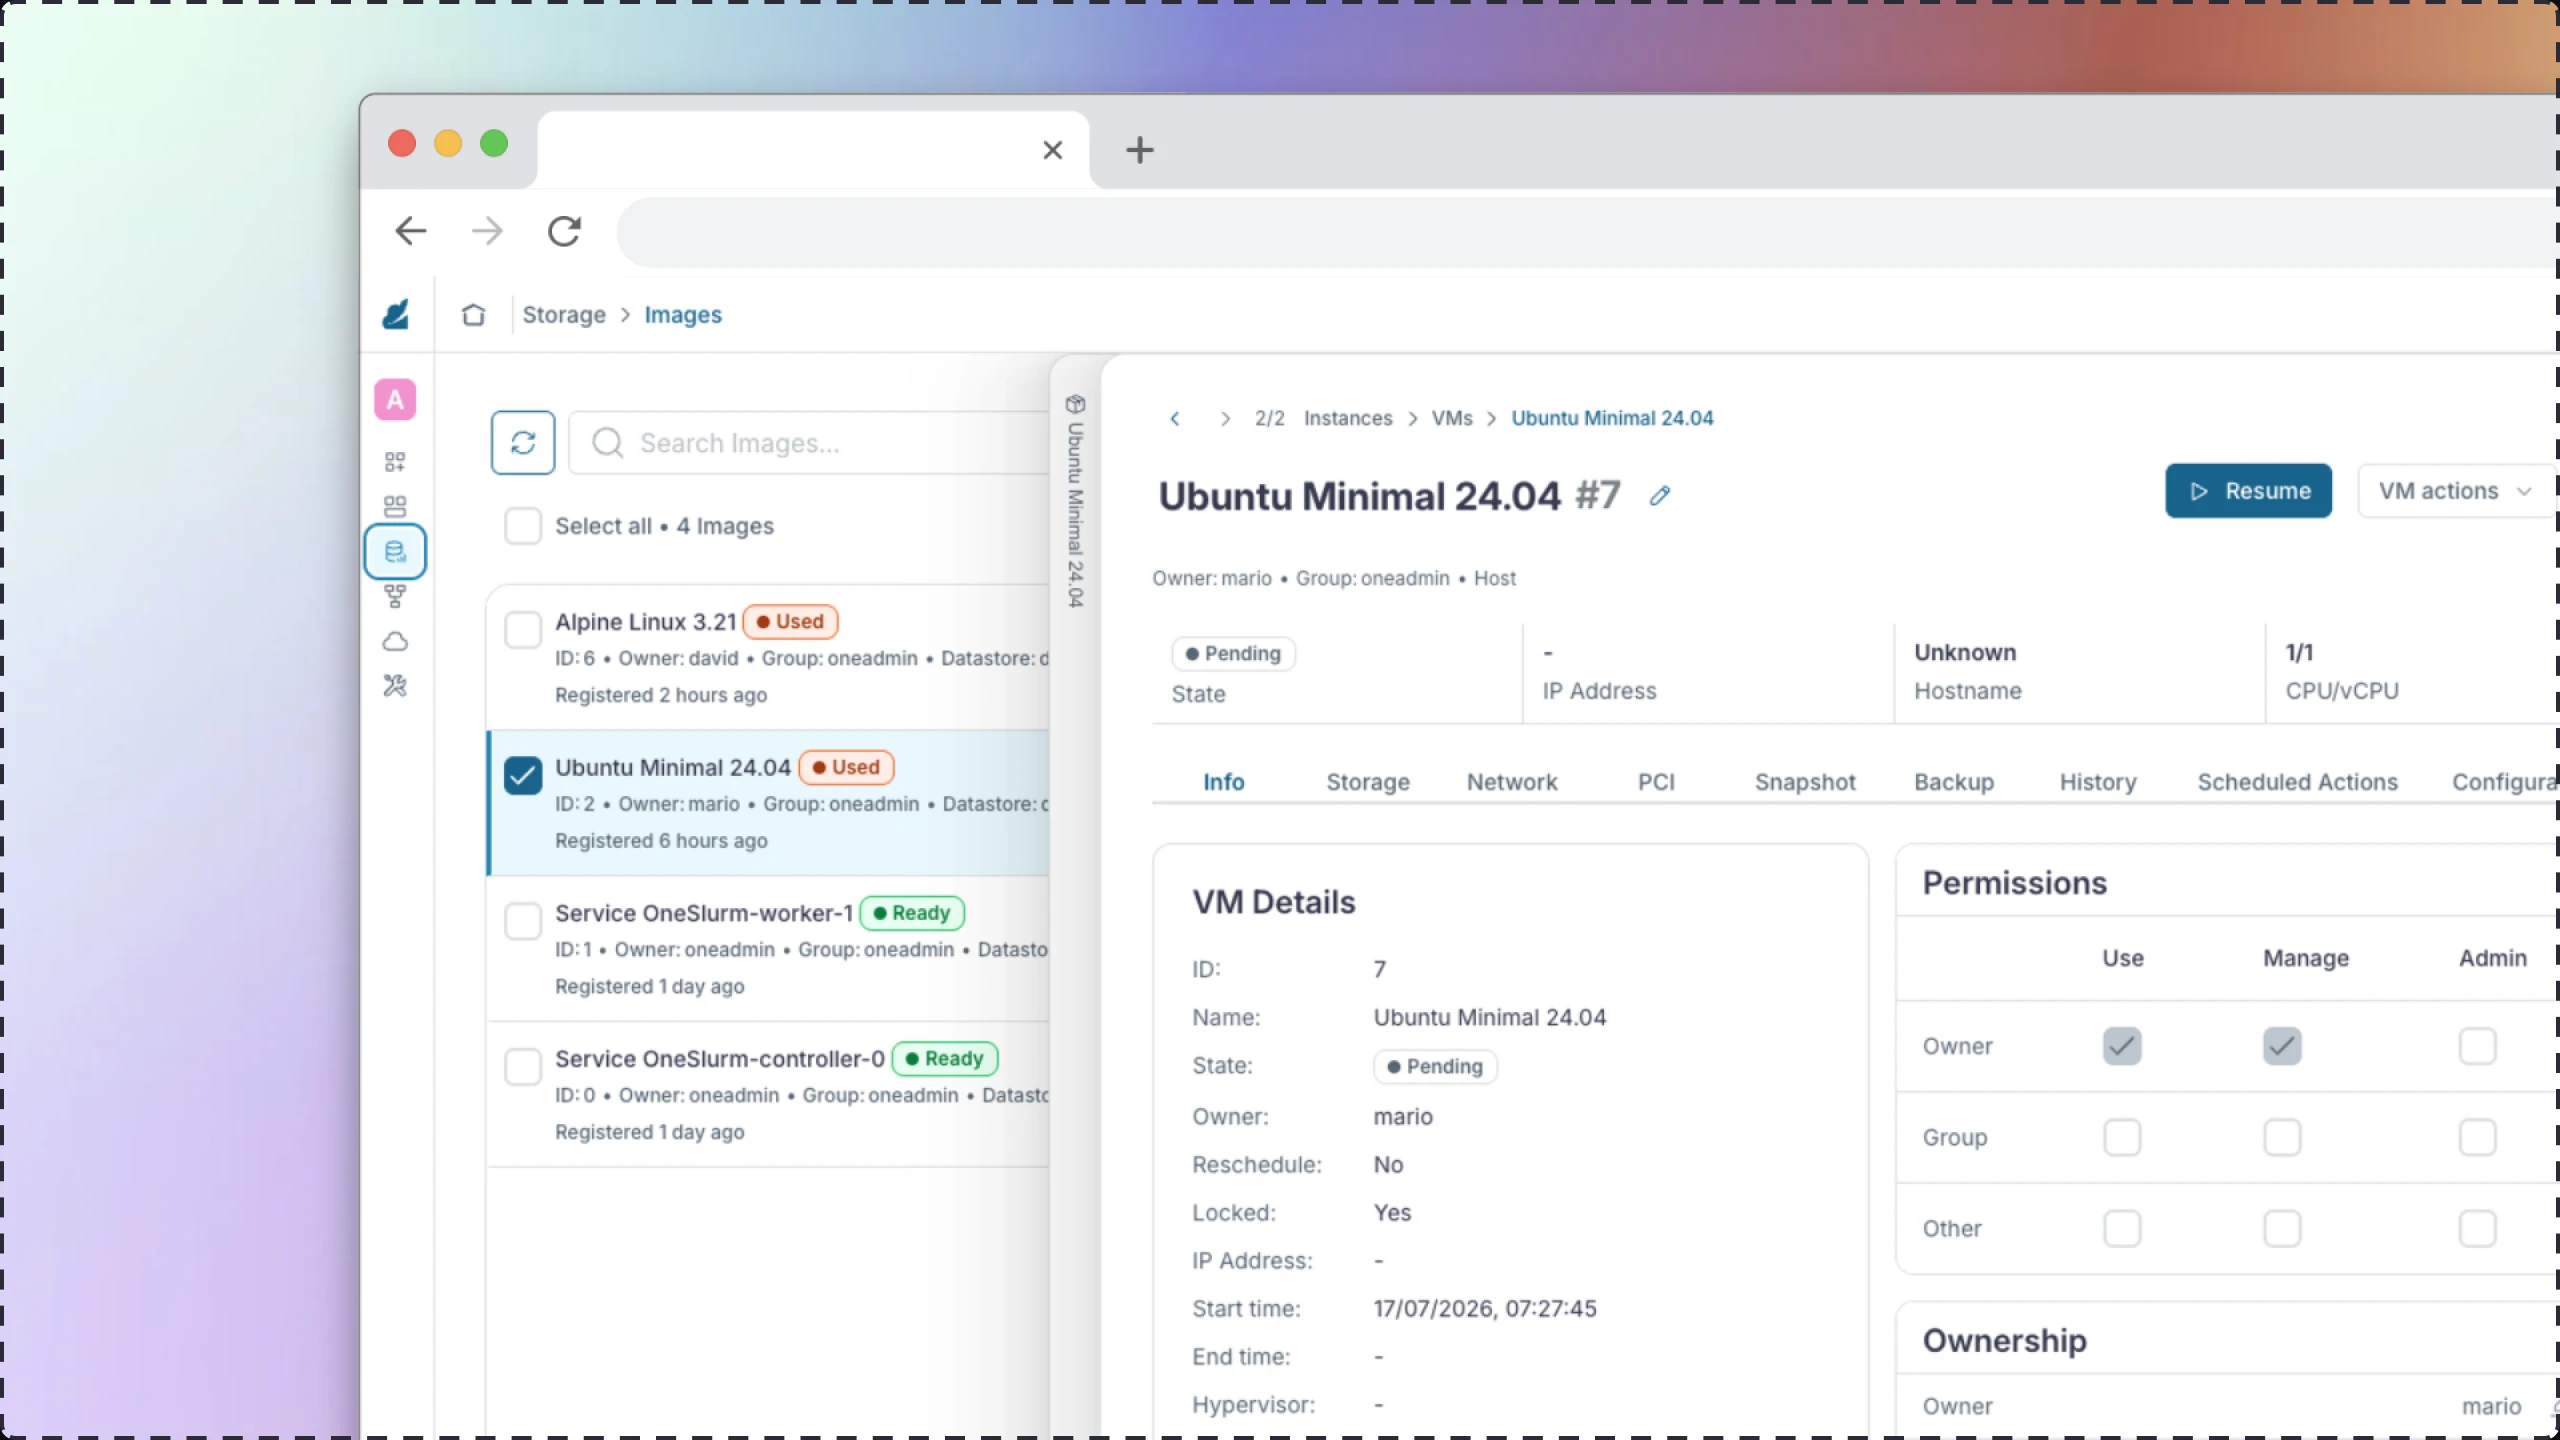Click the Images breadcrumb link
The image size is (2560, 1440).
(x=683, y=315)
